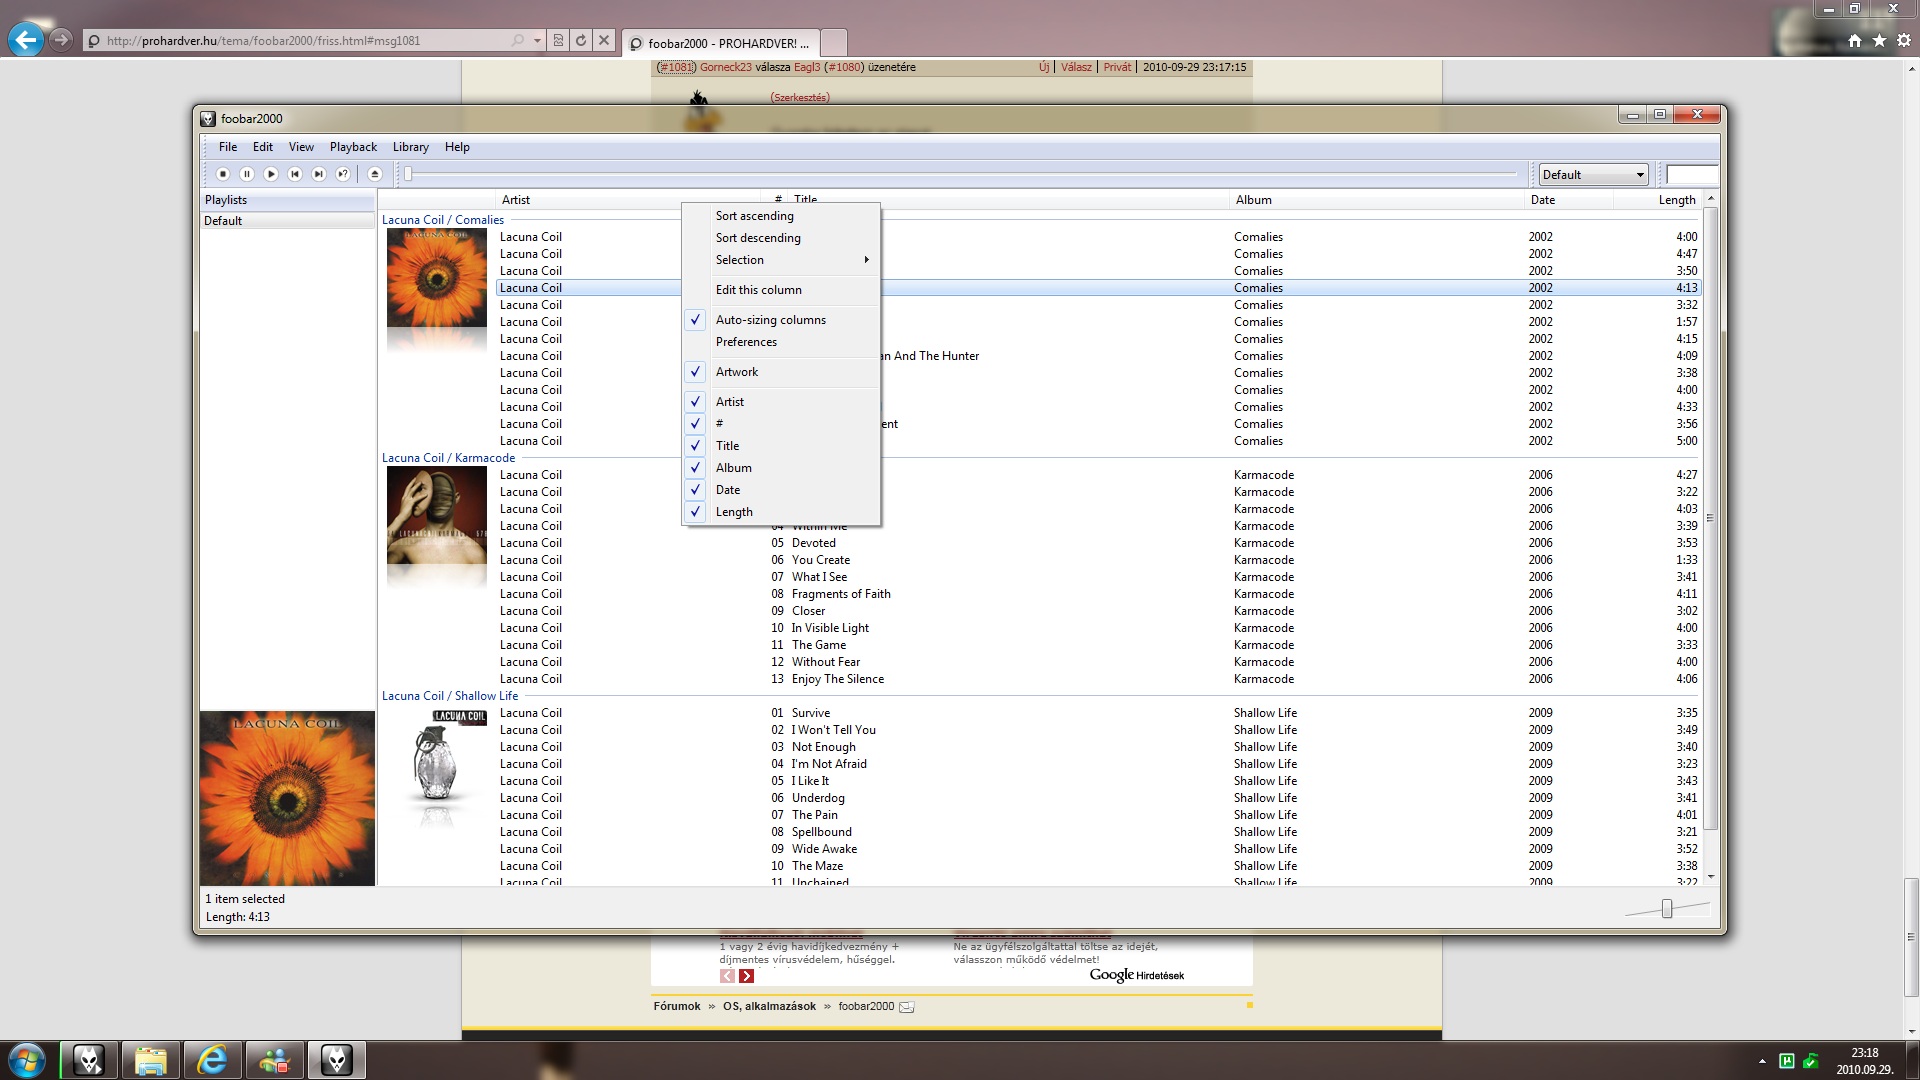Click the seekbar track
This screenshot has height=1080, width=1920.
click(x=962, y=174)
